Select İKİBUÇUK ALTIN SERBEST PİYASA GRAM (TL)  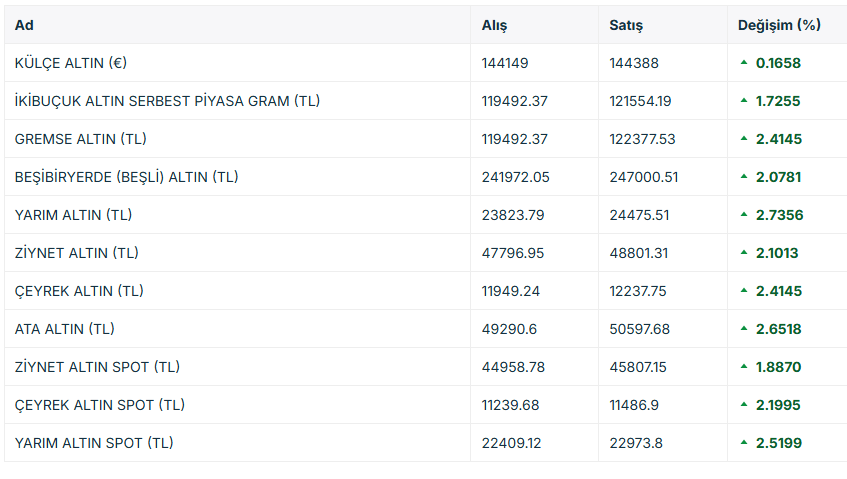pyautogui.click(x=167, y=101)
